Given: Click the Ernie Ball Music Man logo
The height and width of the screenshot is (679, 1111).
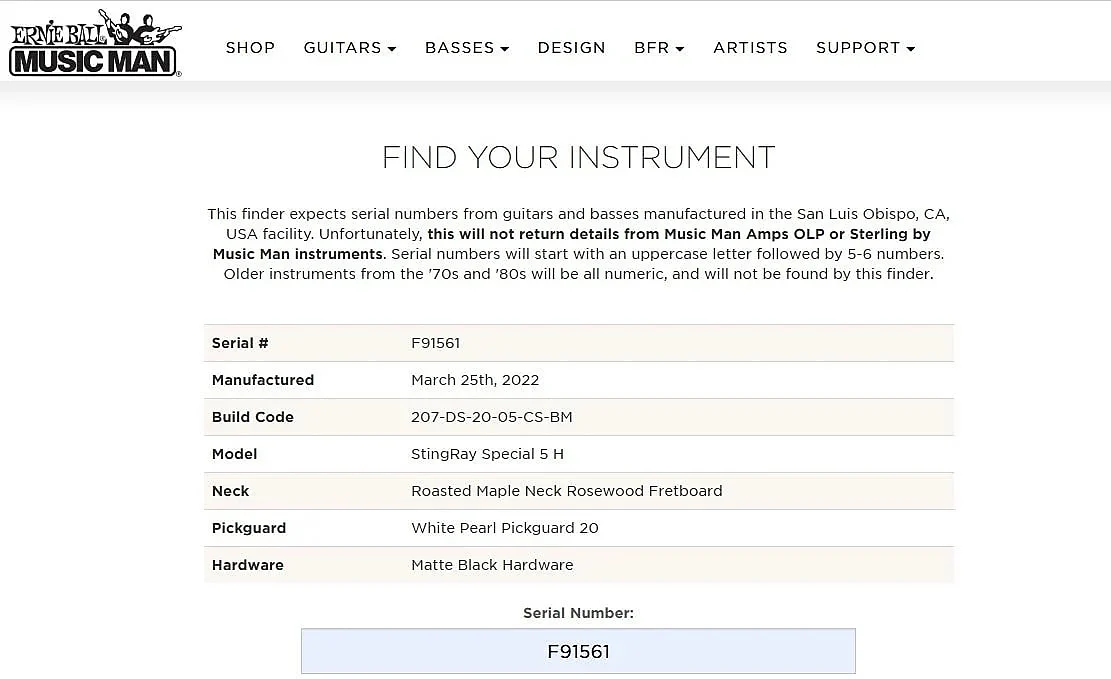Looking at the screenshot, I should pos(95,43).
